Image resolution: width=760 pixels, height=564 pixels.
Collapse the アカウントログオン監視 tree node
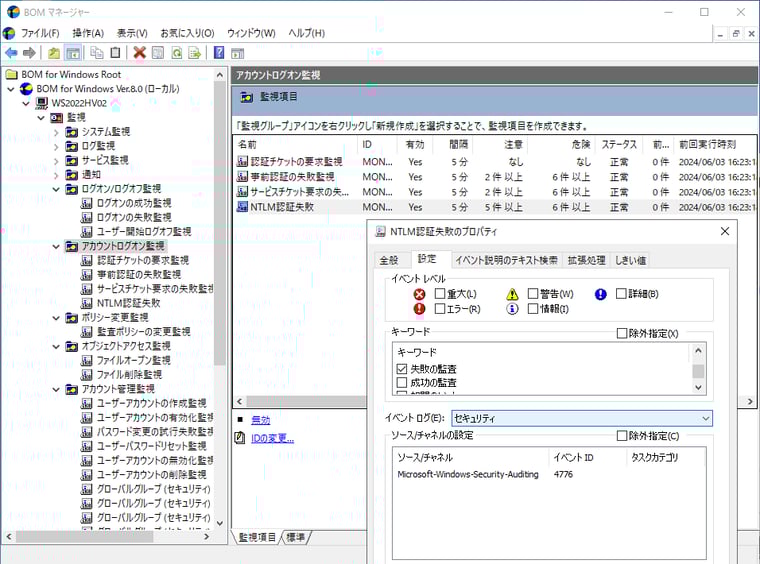click(x=56, y=246)
